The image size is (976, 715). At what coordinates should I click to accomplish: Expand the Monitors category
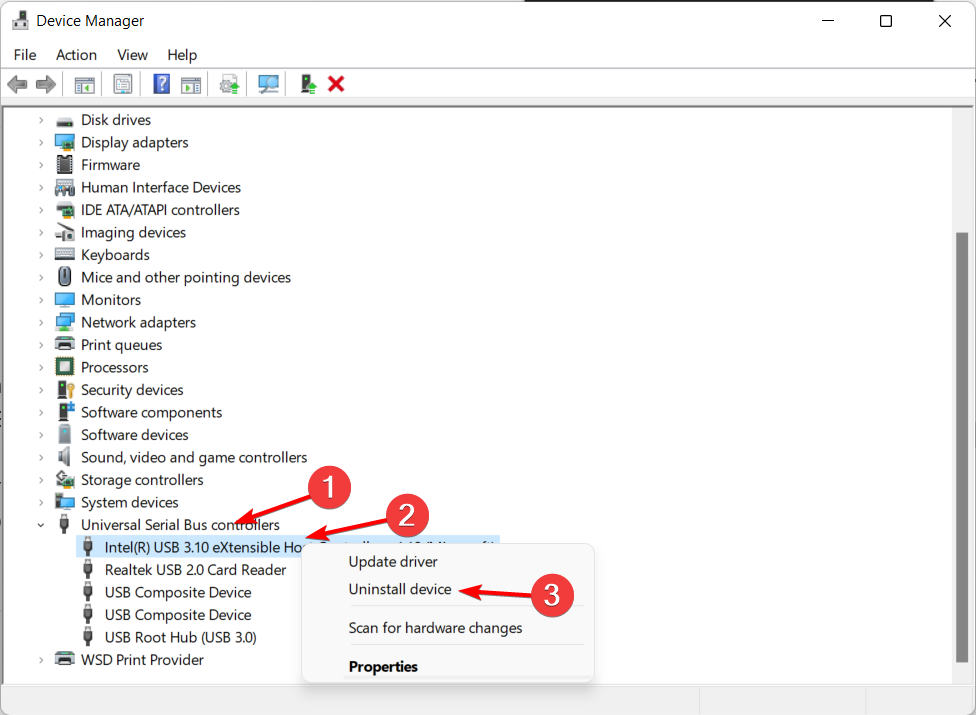click(x=41, y=300)
